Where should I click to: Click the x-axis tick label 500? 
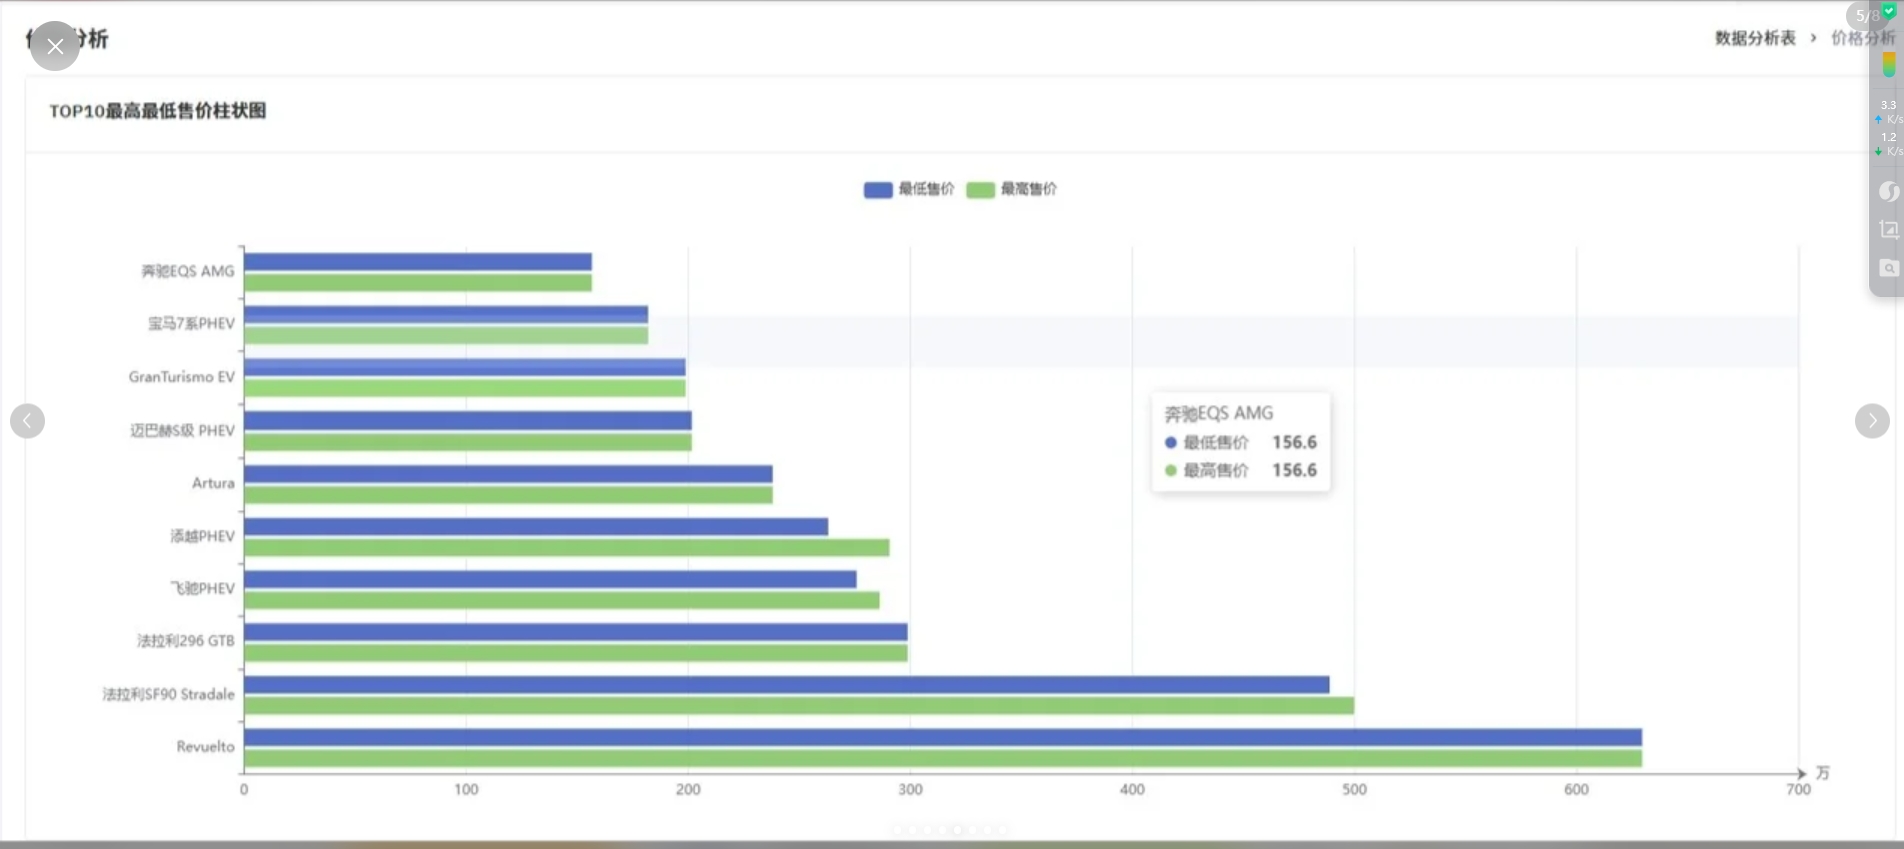[1354, 790]
